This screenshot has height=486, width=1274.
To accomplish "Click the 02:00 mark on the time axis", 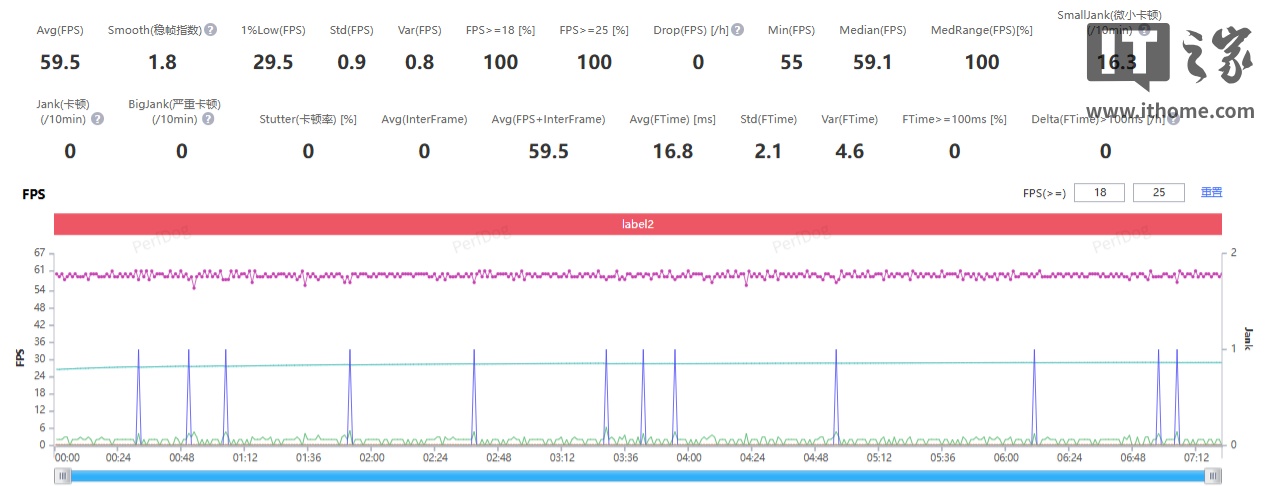I will [x=372, y=457].
